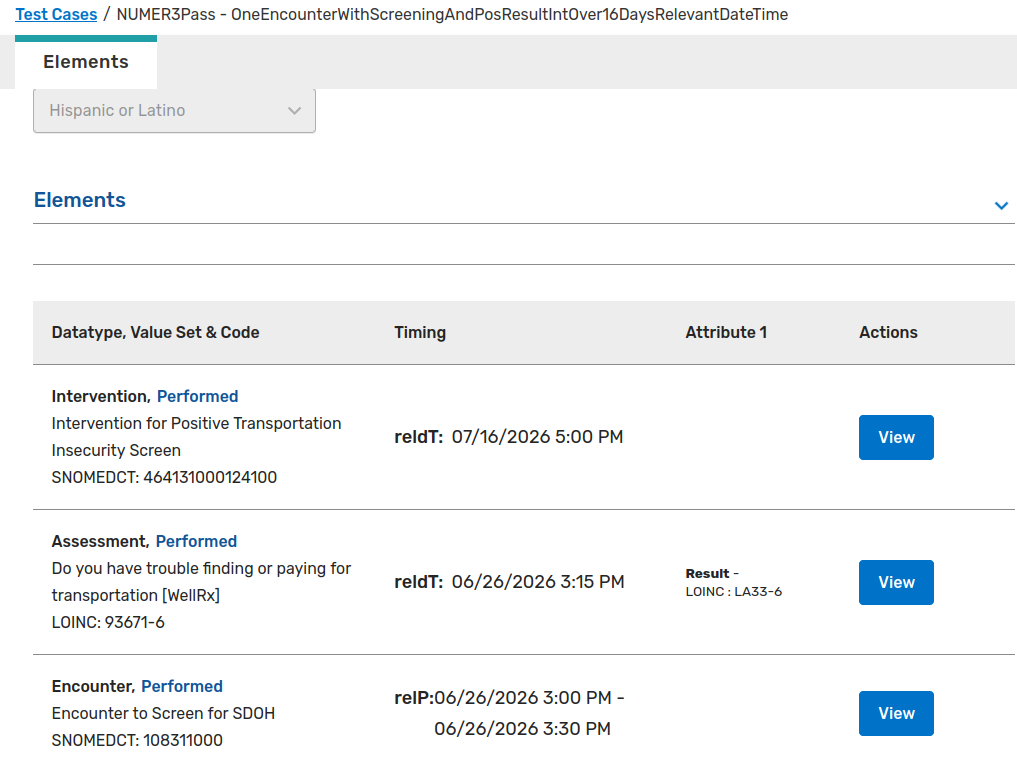Click the Elements section heading
This screenshot has width=1017, height=771.
(x=80, y=200)
